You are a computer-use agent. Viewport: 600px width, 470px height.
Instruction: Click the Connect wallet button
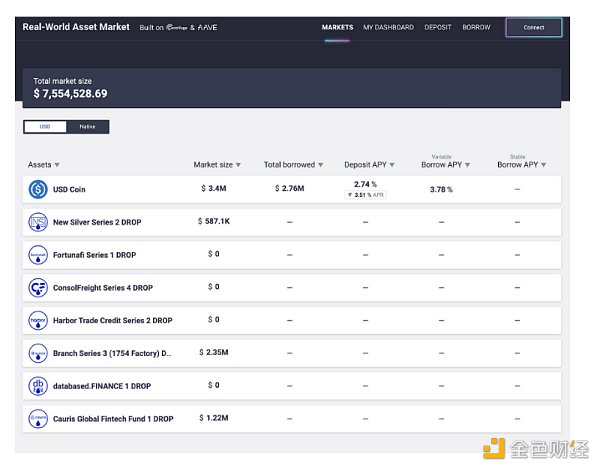click(x=534, y=28)
